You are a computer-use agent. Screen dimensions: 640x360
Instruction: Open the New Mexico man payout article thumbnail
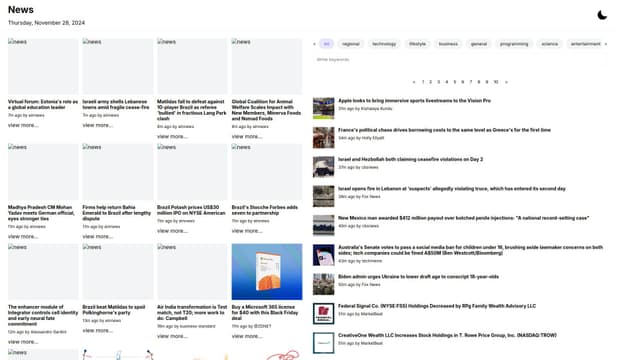click(x=324, y=226)
